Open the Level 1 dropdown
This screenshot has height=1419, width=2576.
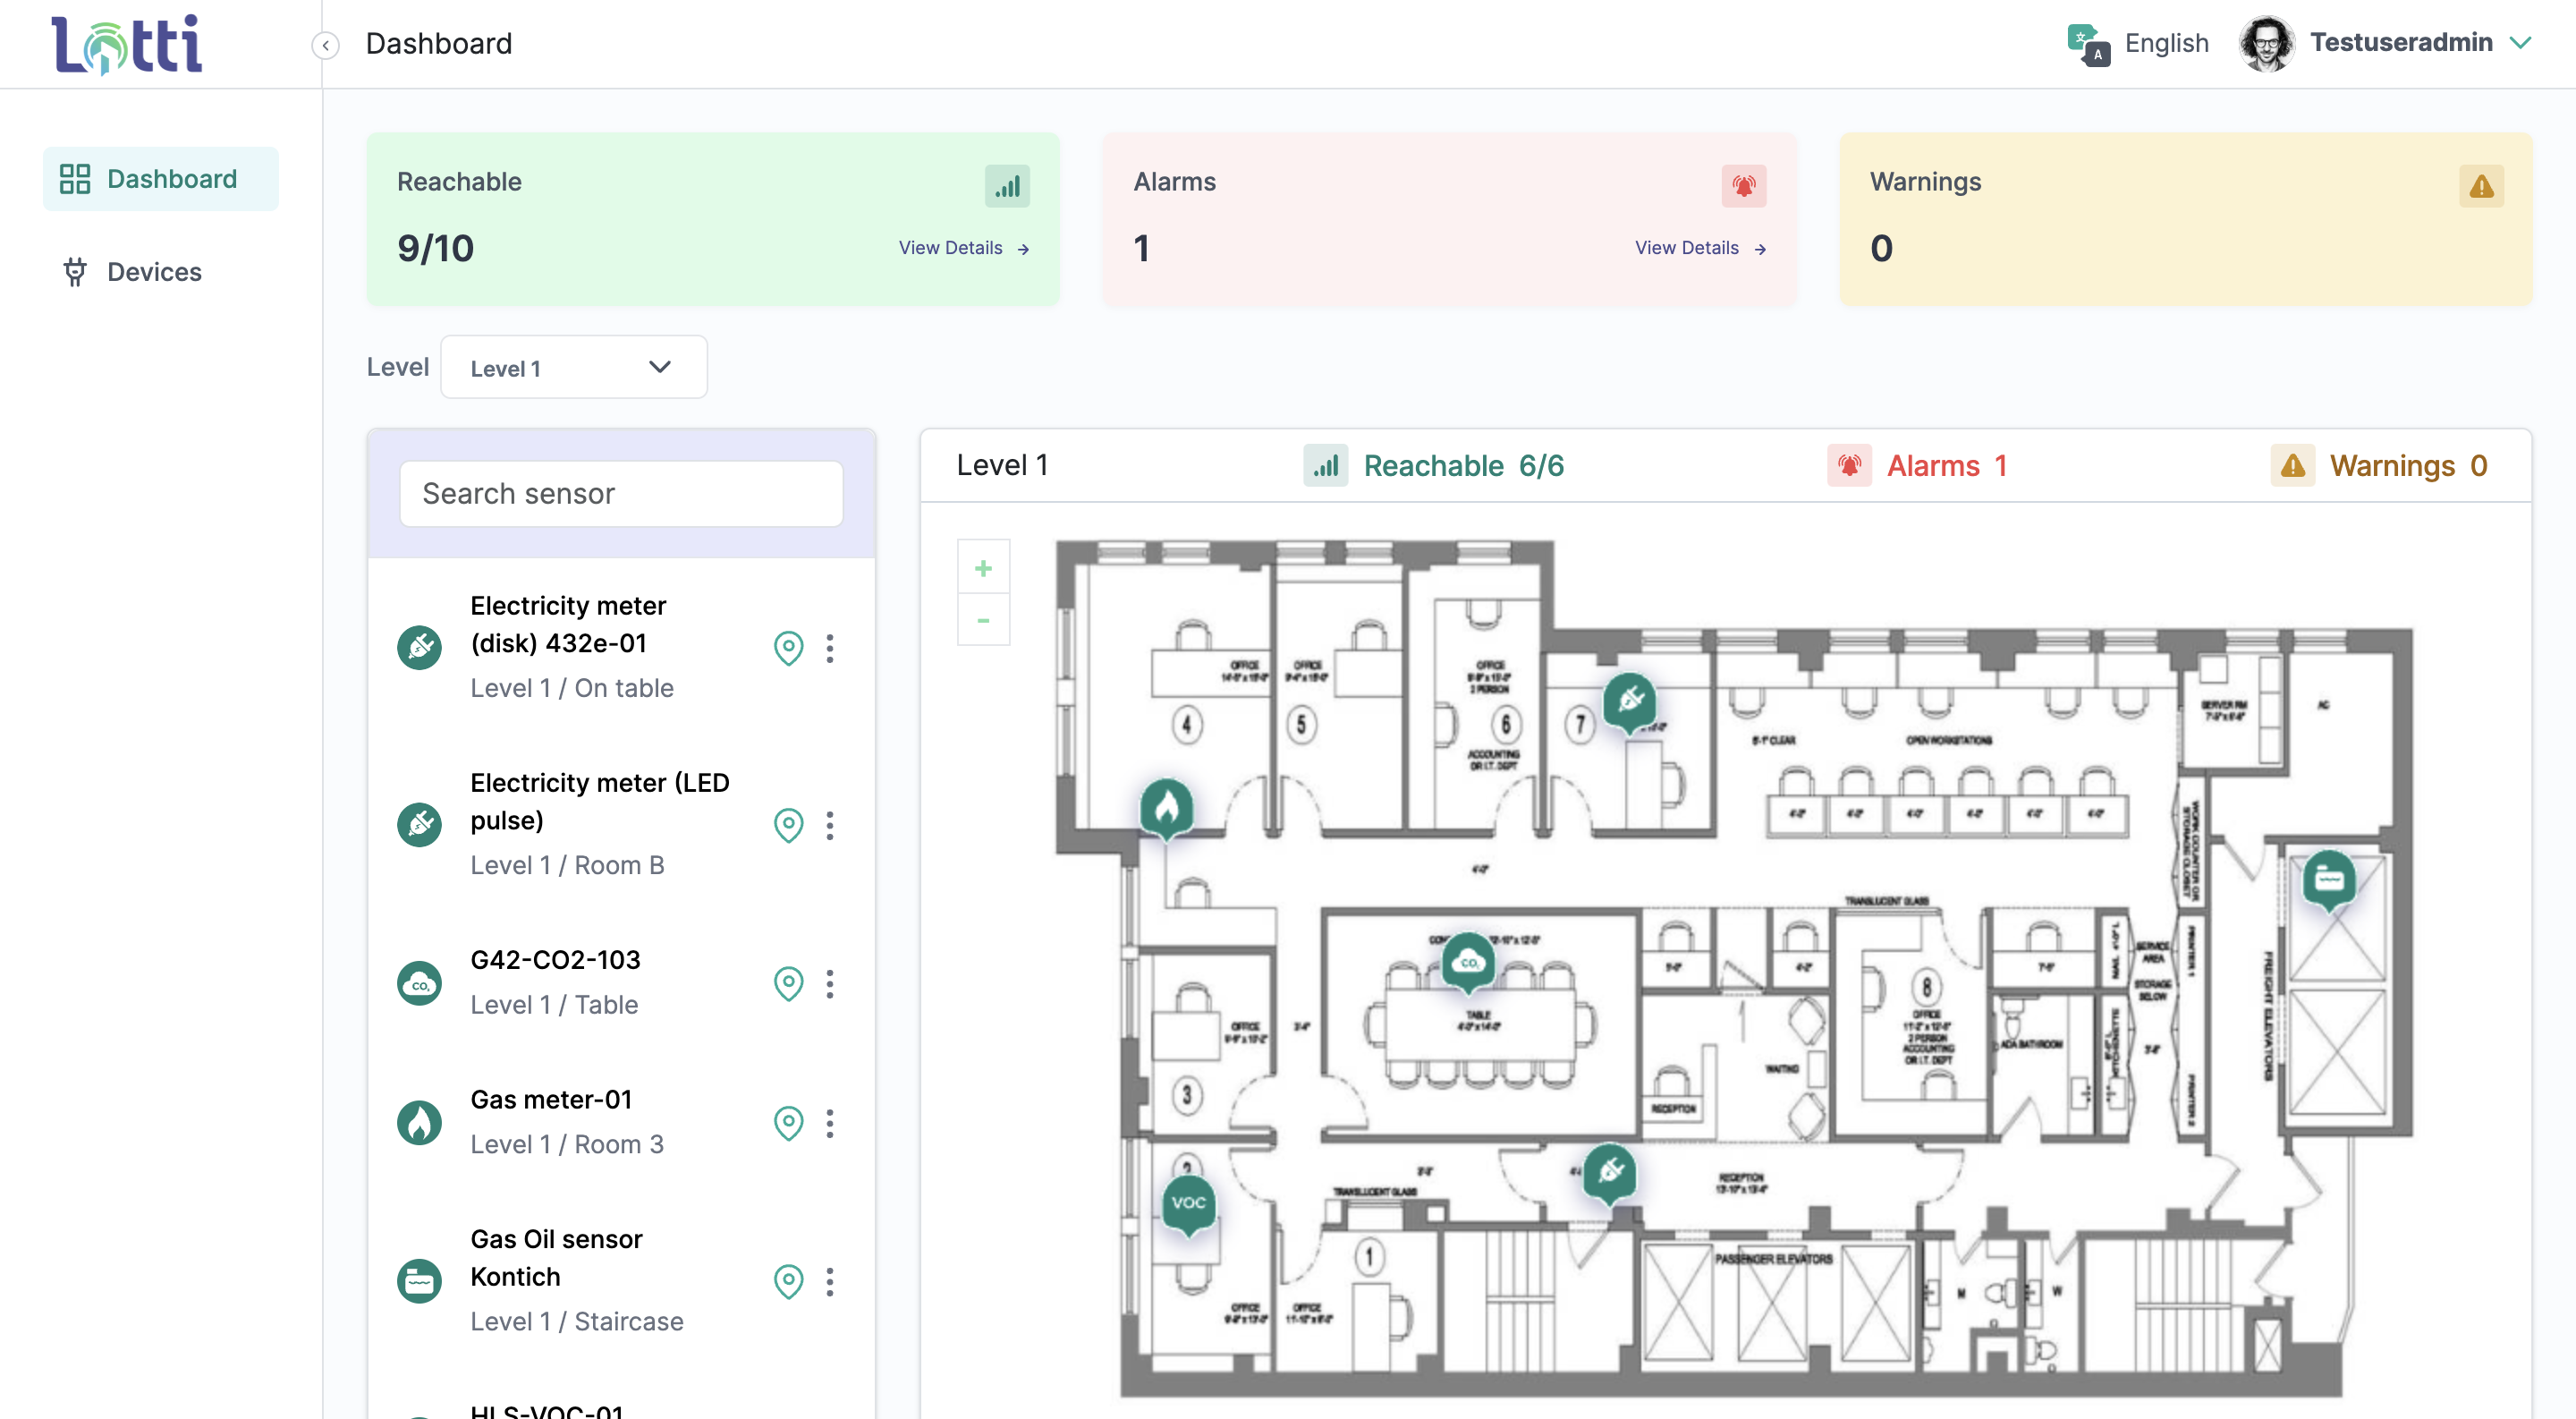pyautogui.click(x=573, y=367)
